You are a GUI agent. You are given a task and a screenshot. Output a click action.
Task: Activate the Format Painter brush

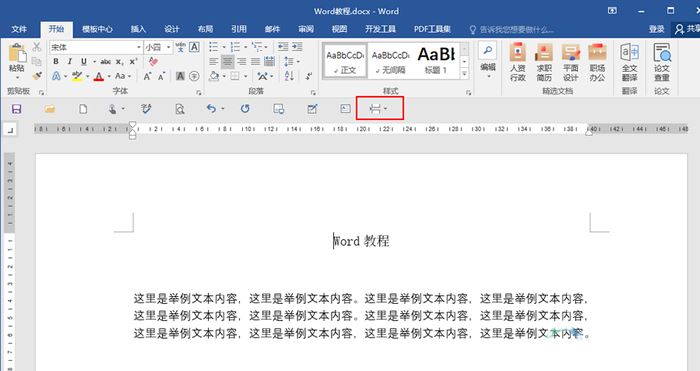pyautogui.click(x=37, y=75)
